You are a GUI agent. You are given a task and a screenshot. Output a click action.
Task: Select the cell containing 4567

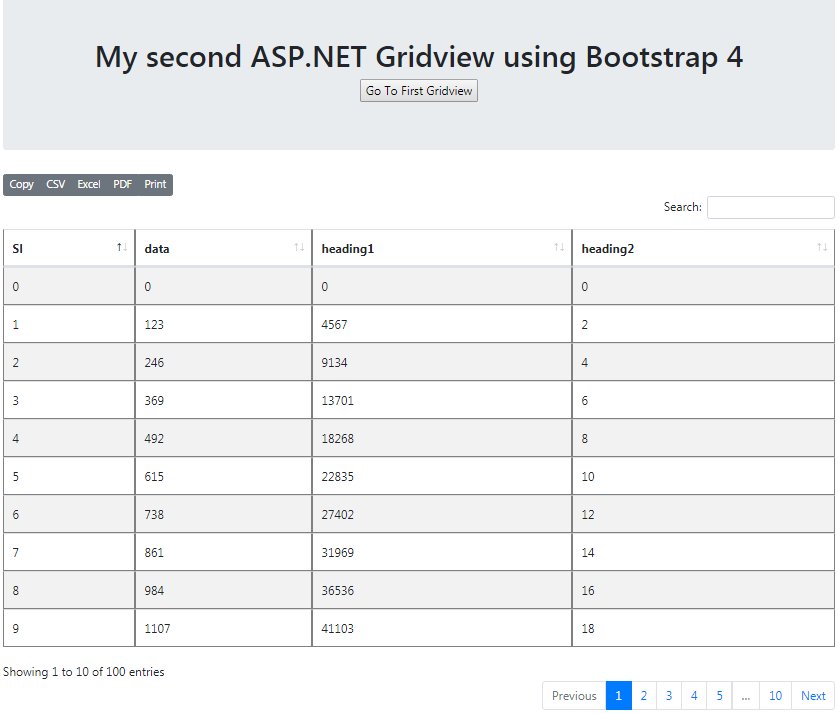tap(442, 324)
